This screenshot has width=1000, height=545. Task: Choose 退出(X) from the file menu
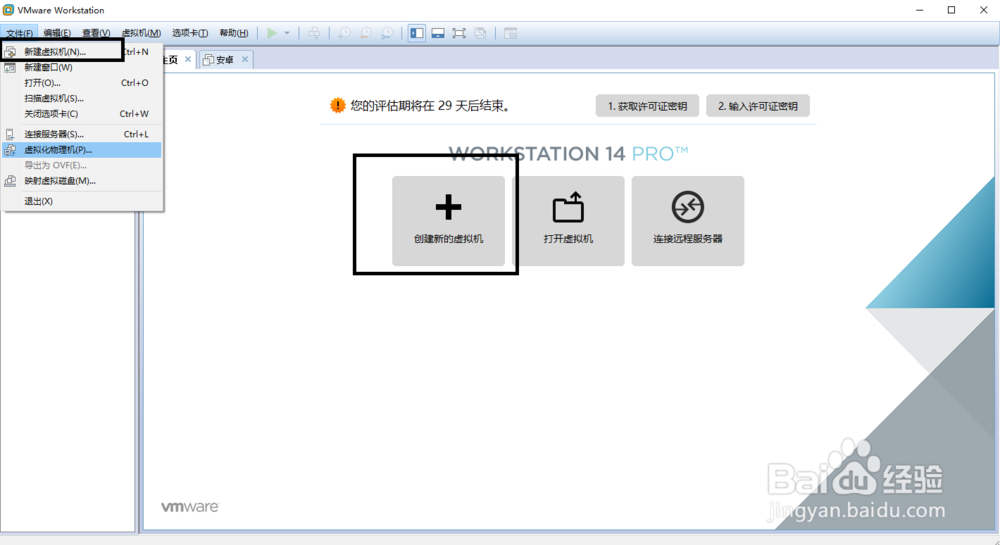click(82, 201)
